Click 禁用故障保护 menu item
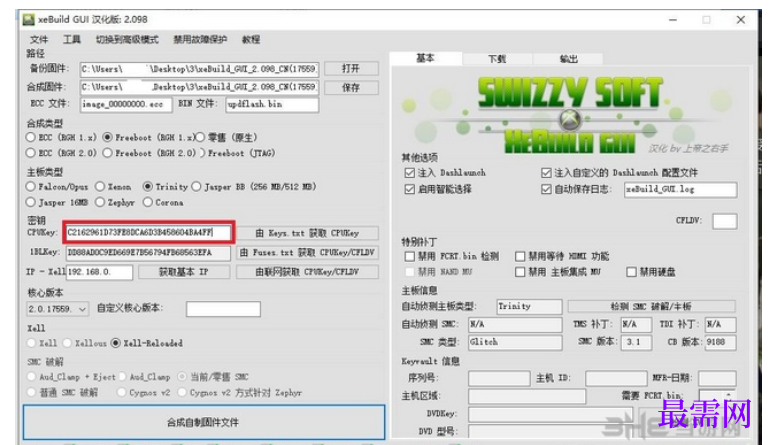The height and width of the screenshot is (445, 770). pos(200,39)
